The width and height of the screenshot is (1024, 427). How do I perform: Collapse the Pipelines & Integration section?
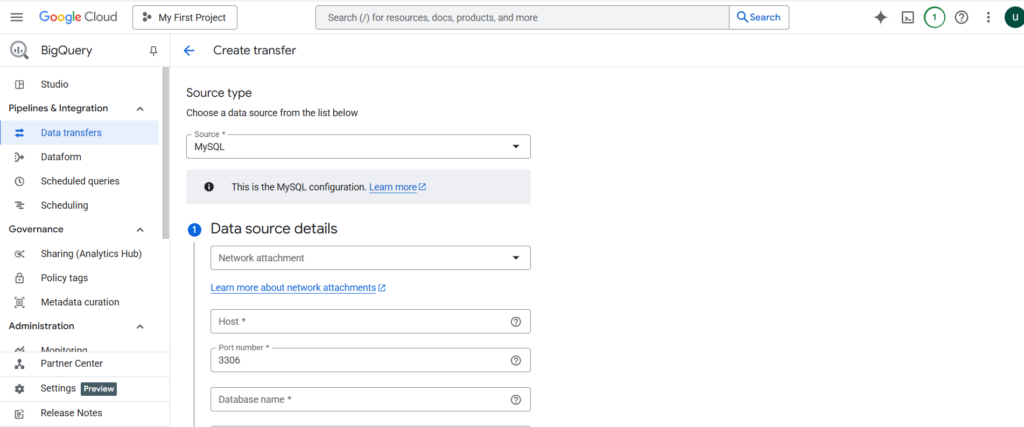click(140, 108)
